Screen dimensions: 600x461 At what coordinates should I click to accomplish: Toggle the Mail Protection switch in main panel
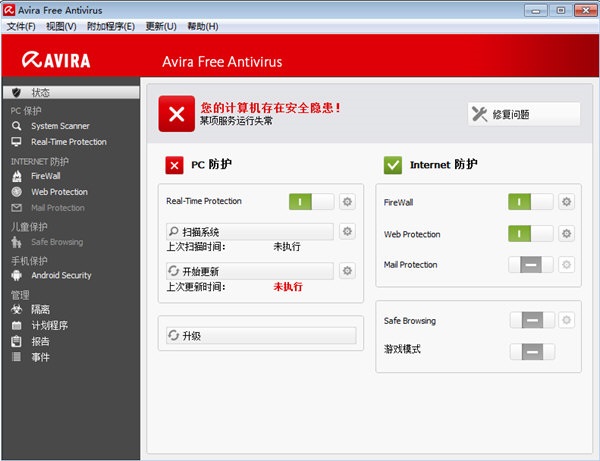531,264
